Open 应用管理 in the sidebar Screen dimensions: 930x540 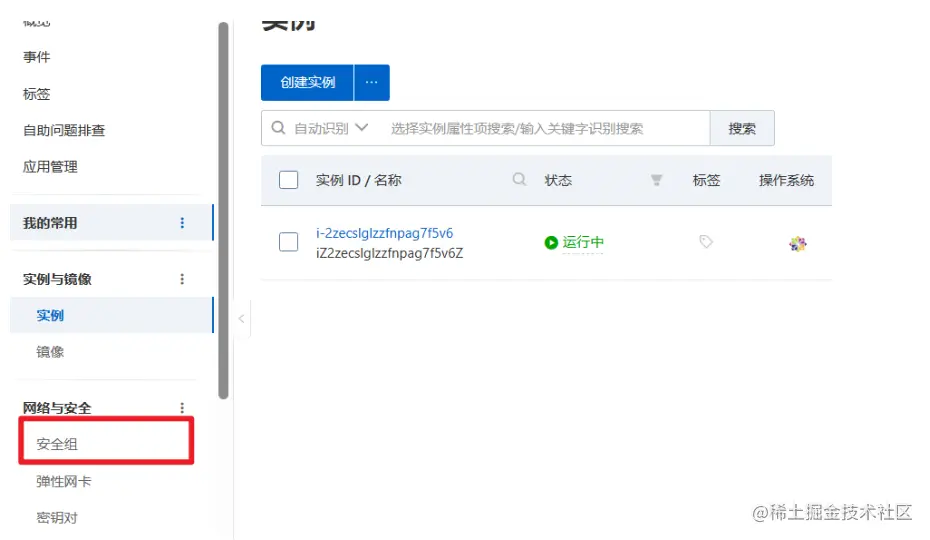tap(50, 167)
